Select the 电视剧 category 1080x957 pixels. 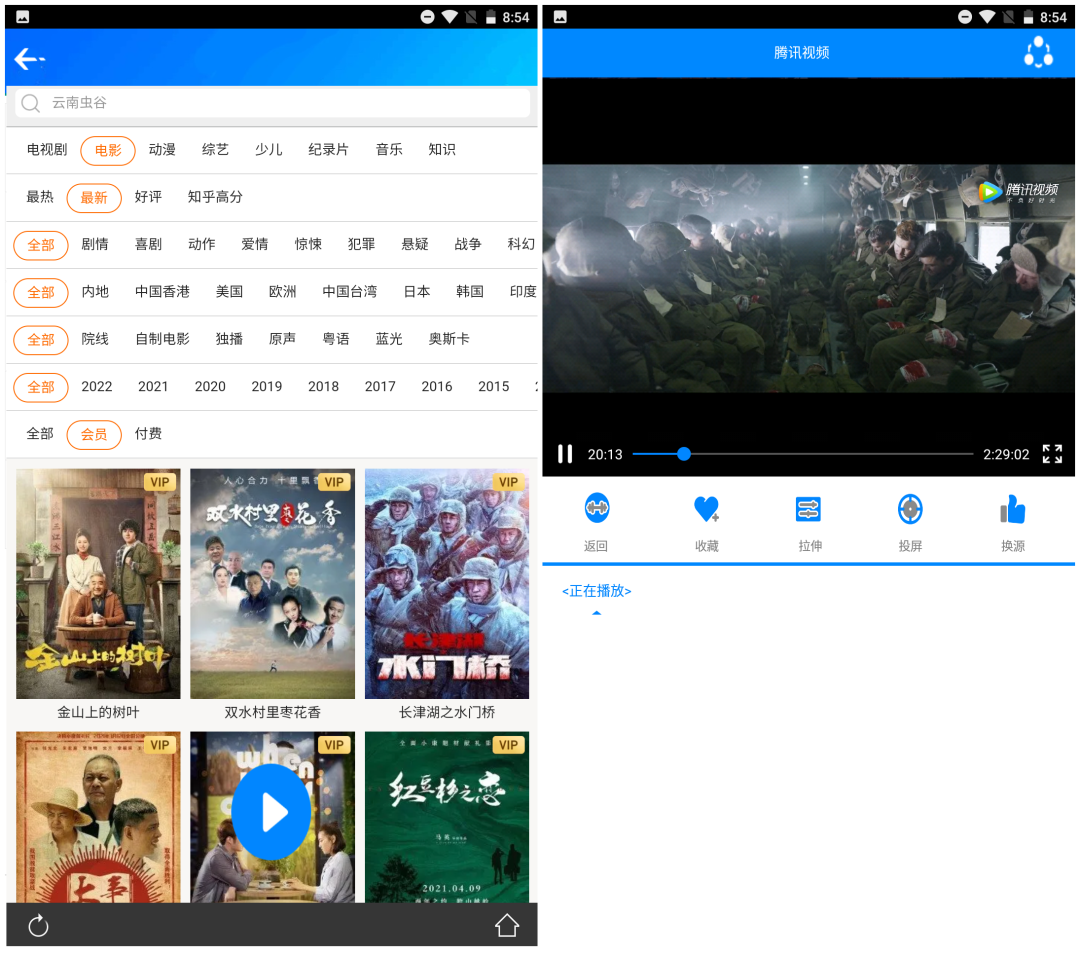(x=47, y=150)
